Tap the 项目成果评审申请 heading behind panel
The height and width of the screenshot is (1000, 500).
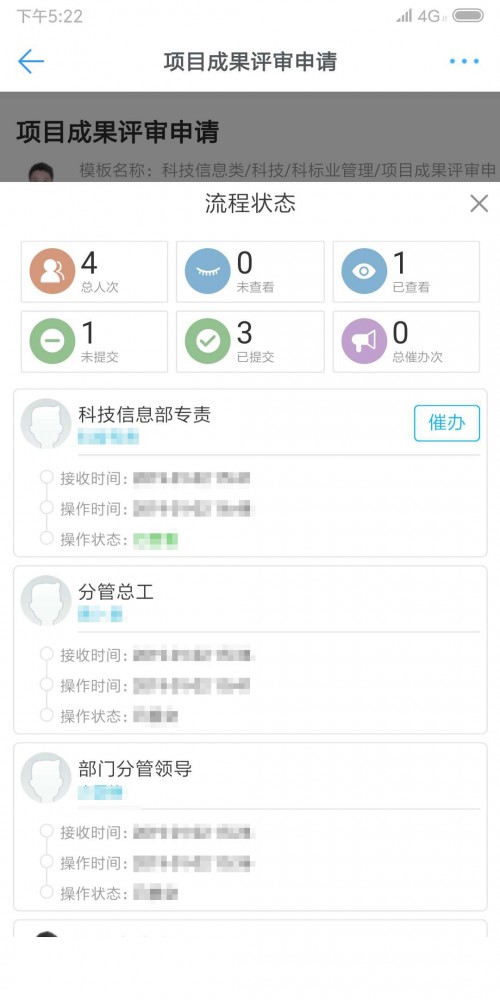point(118,132)
